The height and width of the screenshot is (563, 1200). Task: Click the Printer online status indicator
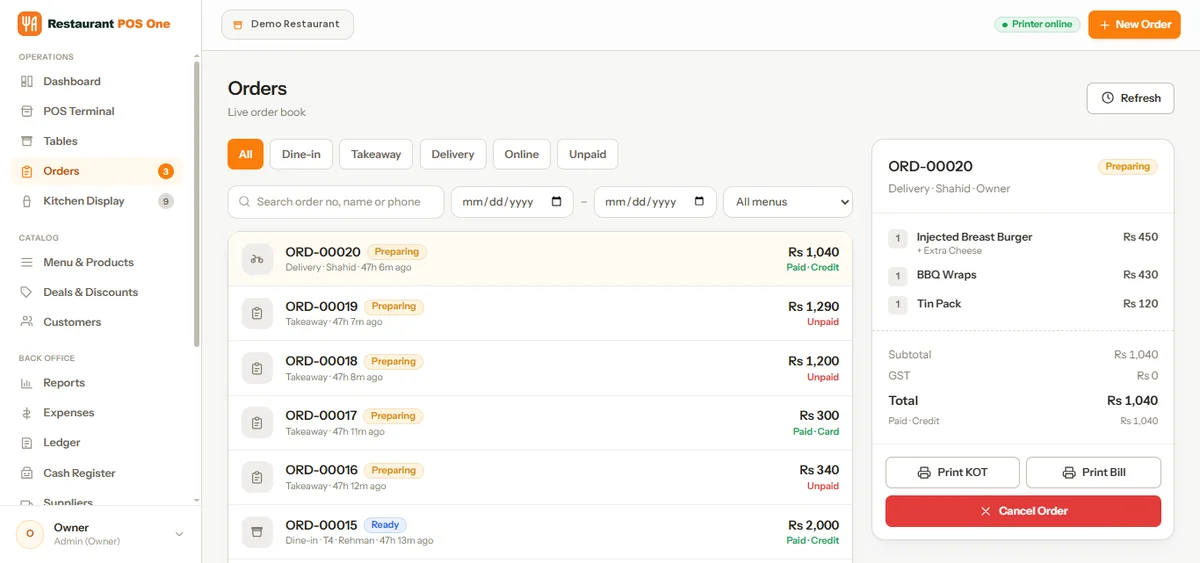(1036, 24)
